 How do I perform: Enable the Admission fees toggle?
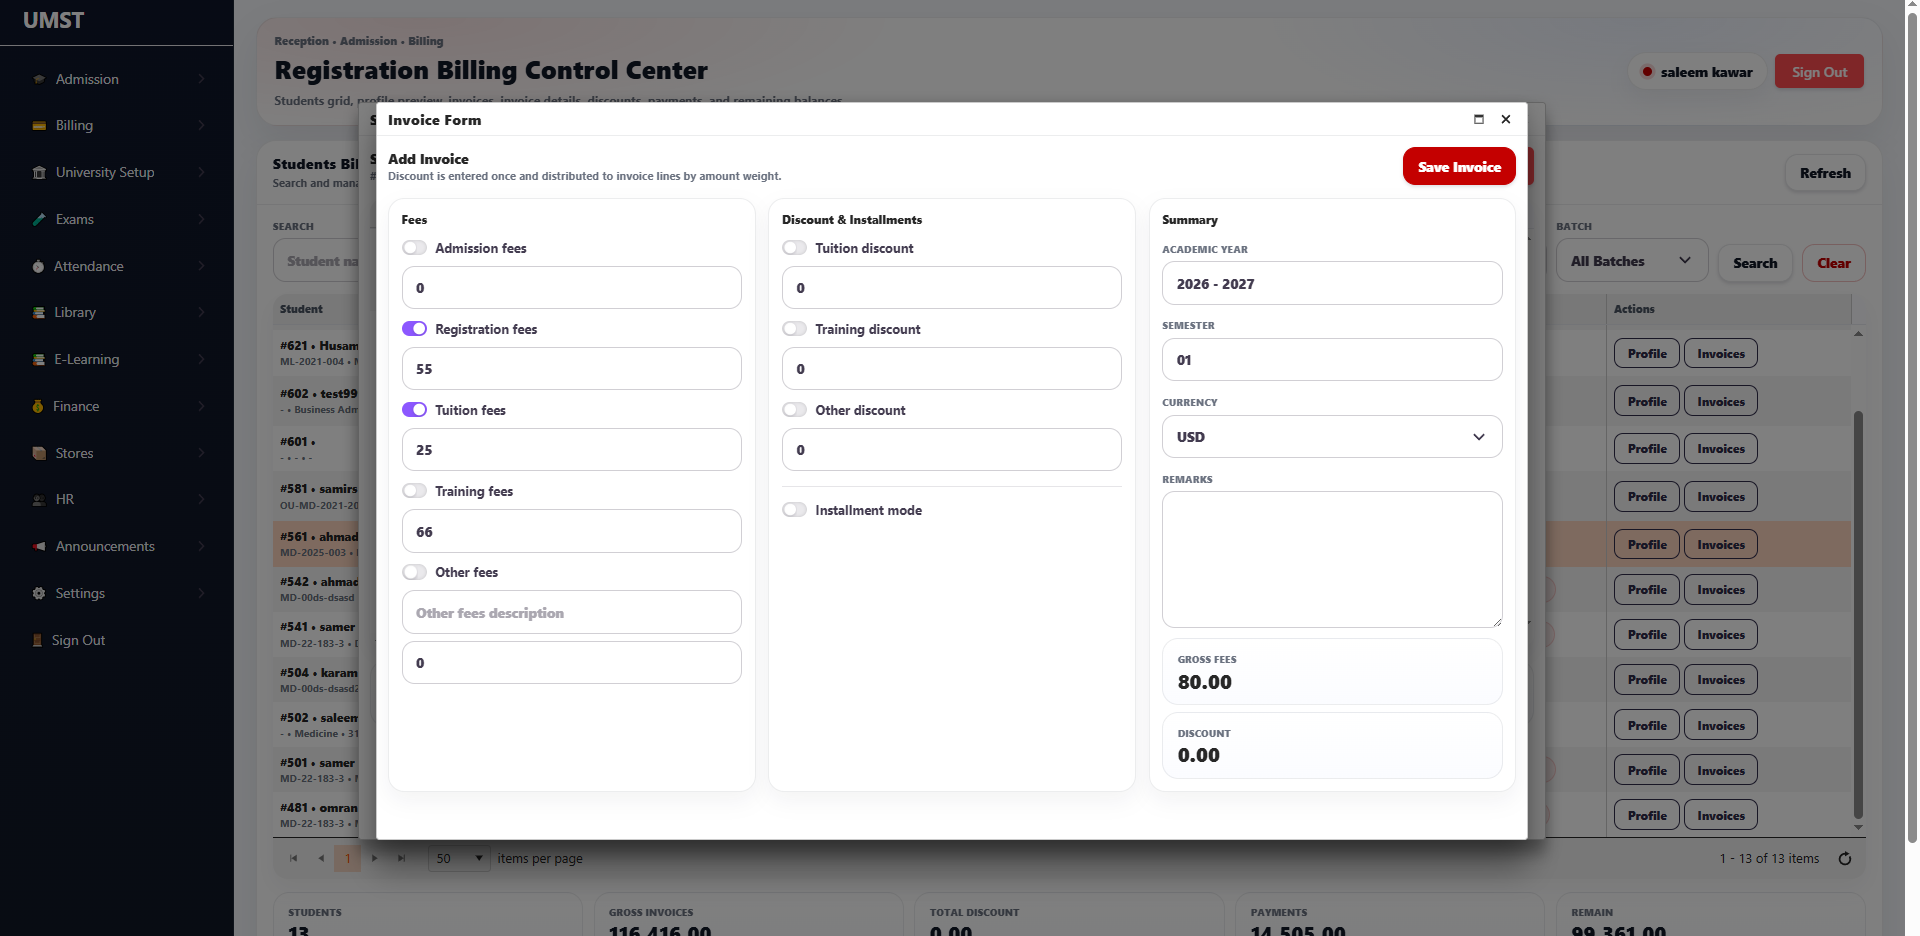tap(414, 248)
